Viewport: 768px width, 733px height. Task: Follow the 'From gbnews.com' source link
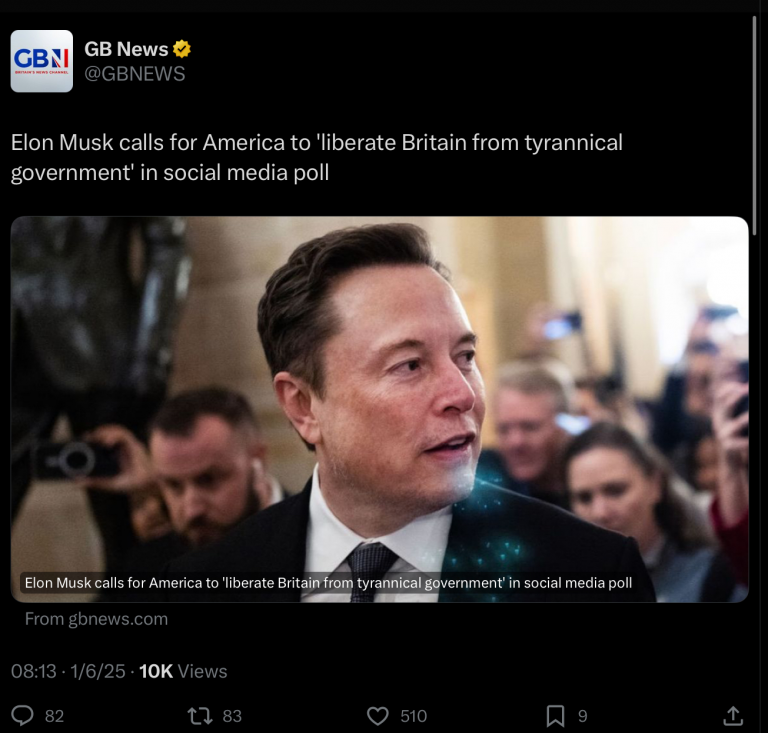tap(96, 619)
